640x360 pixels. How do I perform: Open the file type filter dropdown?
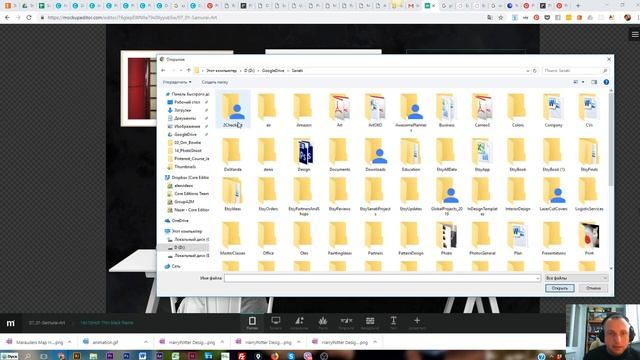pyautogui.click(x=576, y=278)
